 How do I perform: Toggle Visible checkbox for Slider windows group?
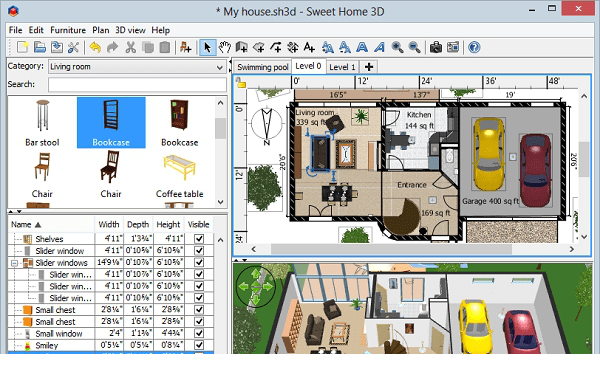pyautogui.click(x=199, y=262)
